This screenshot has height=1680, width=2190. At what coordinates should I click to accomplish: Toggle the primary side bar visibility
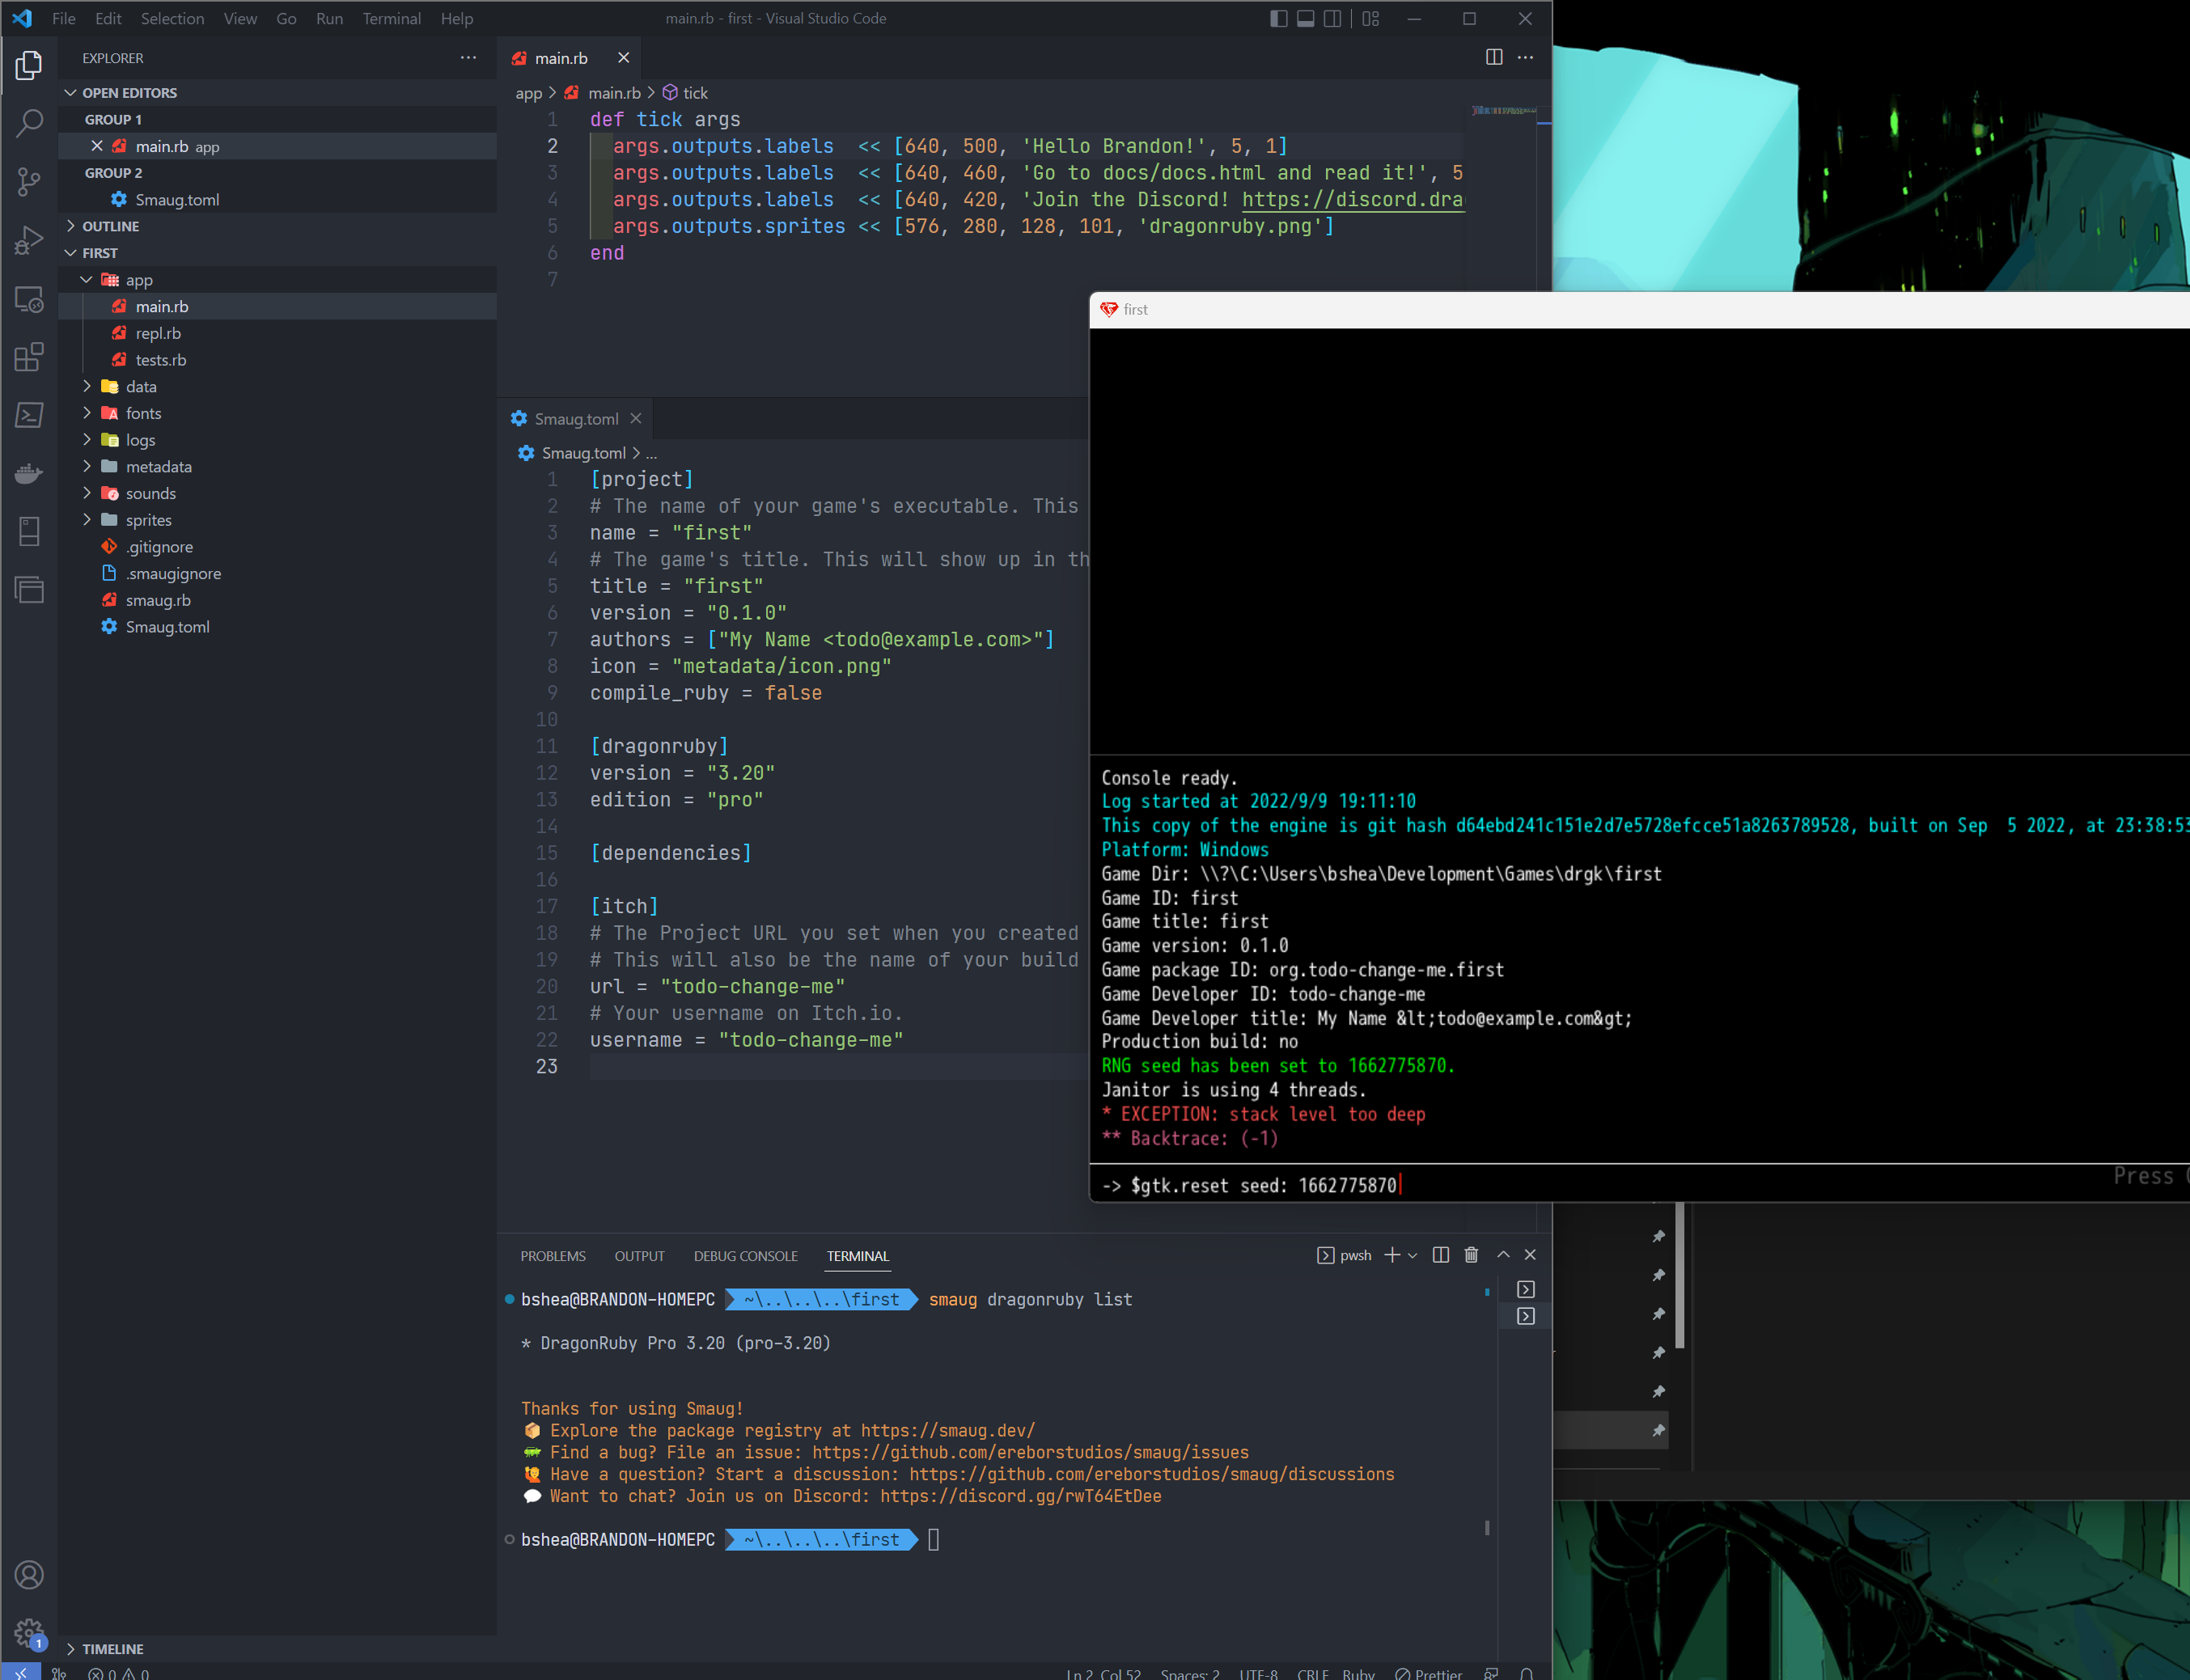pos(1277,18)
